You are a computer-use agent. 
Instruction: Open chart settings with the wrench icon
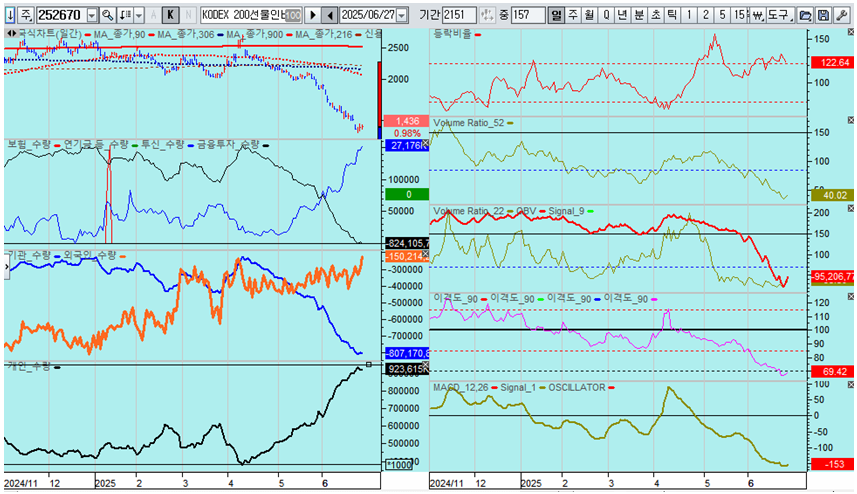point(839,16)
